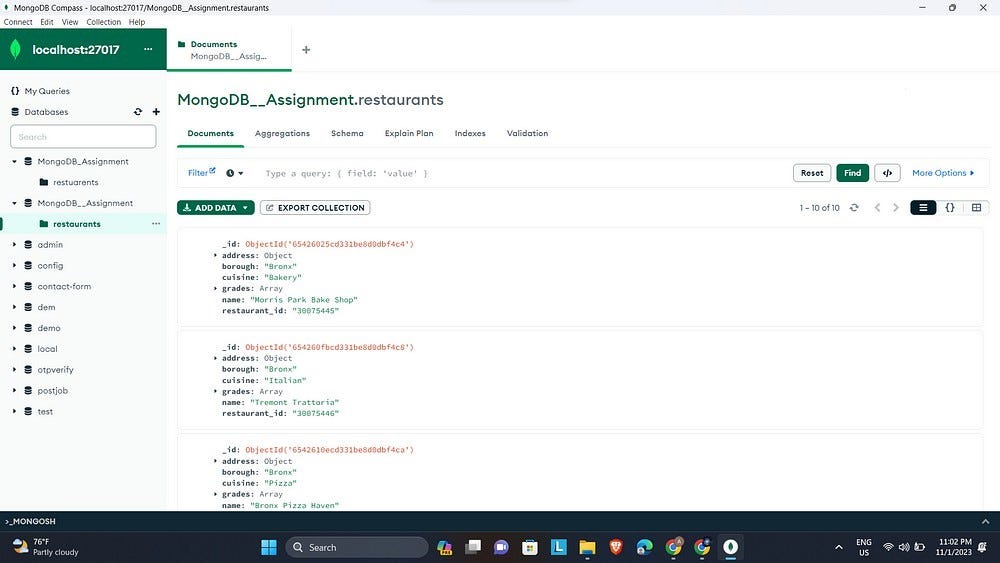Open the Connect menu

coord(18,22)
